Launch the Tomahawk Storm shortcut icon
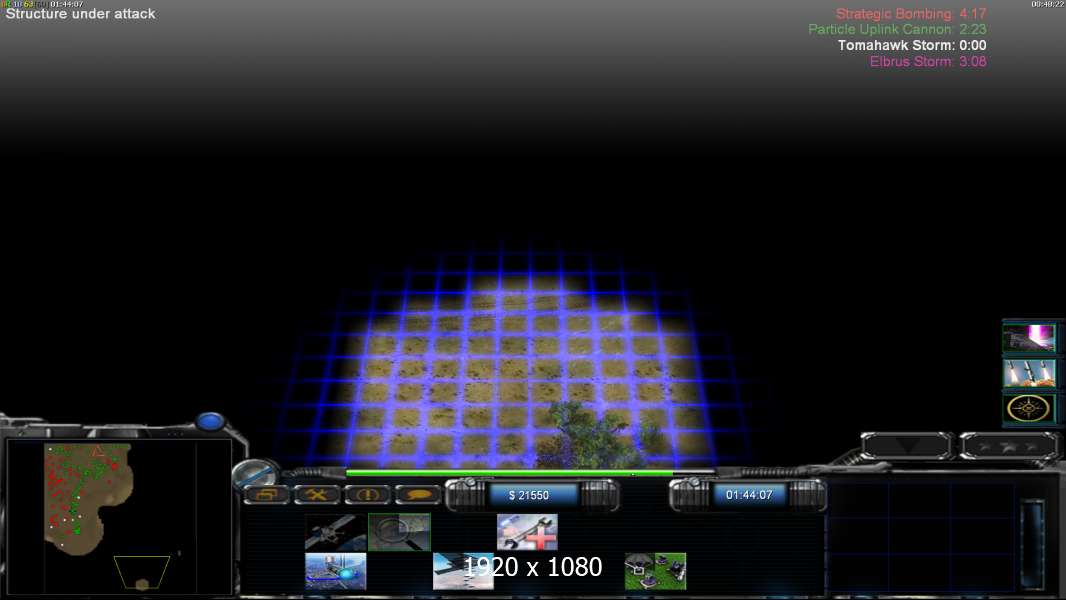Screen dimensions: 1066x600 point(1029,373)
